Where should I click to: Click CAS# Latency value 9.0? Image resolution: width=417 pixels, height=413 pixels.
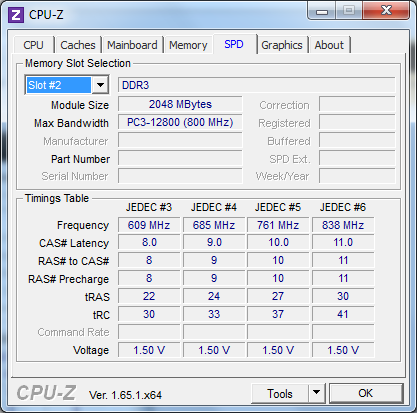(x=214, y=242)
